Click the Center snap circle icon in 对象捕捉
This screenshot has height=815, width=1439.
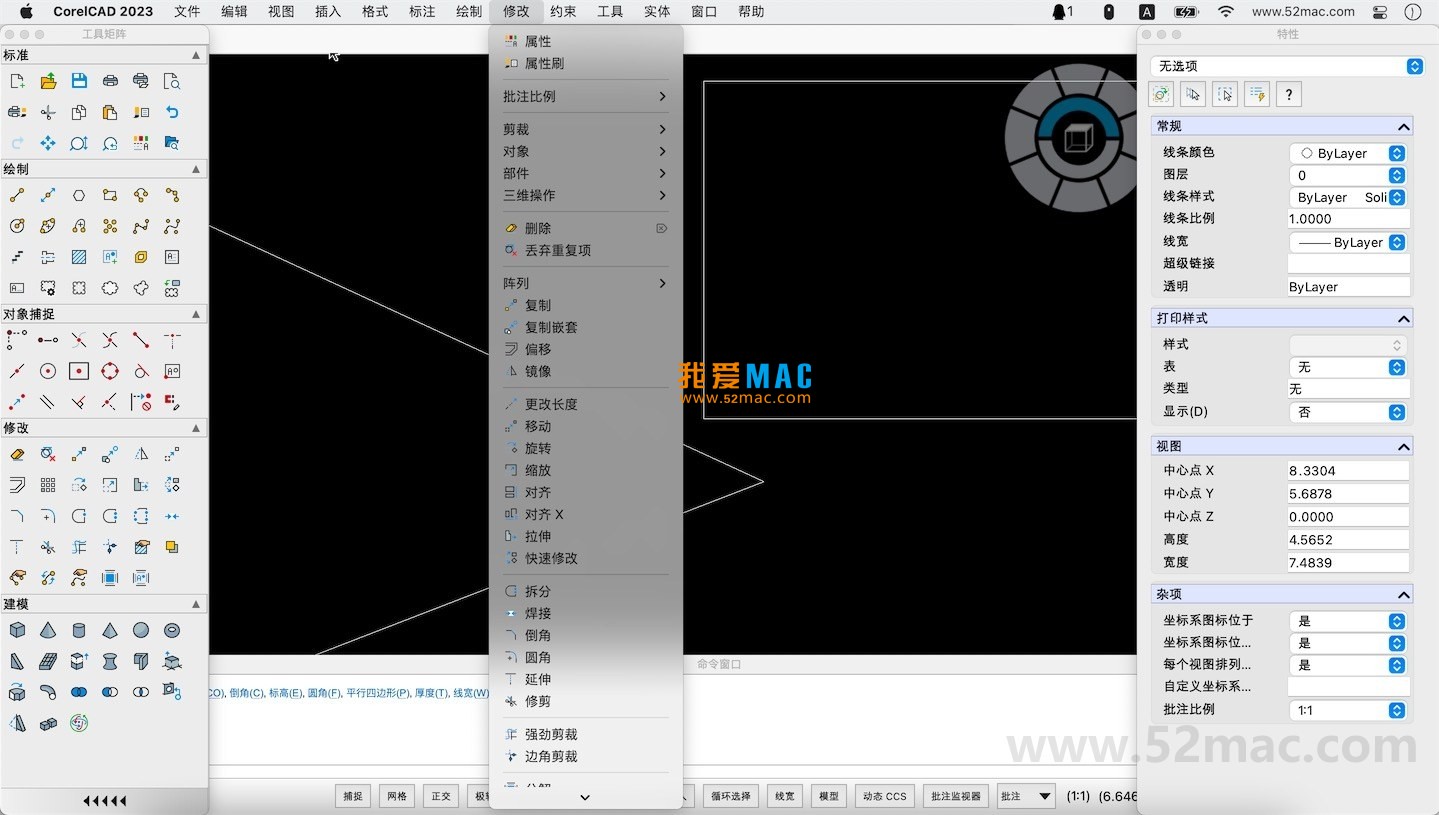(48, 371)
